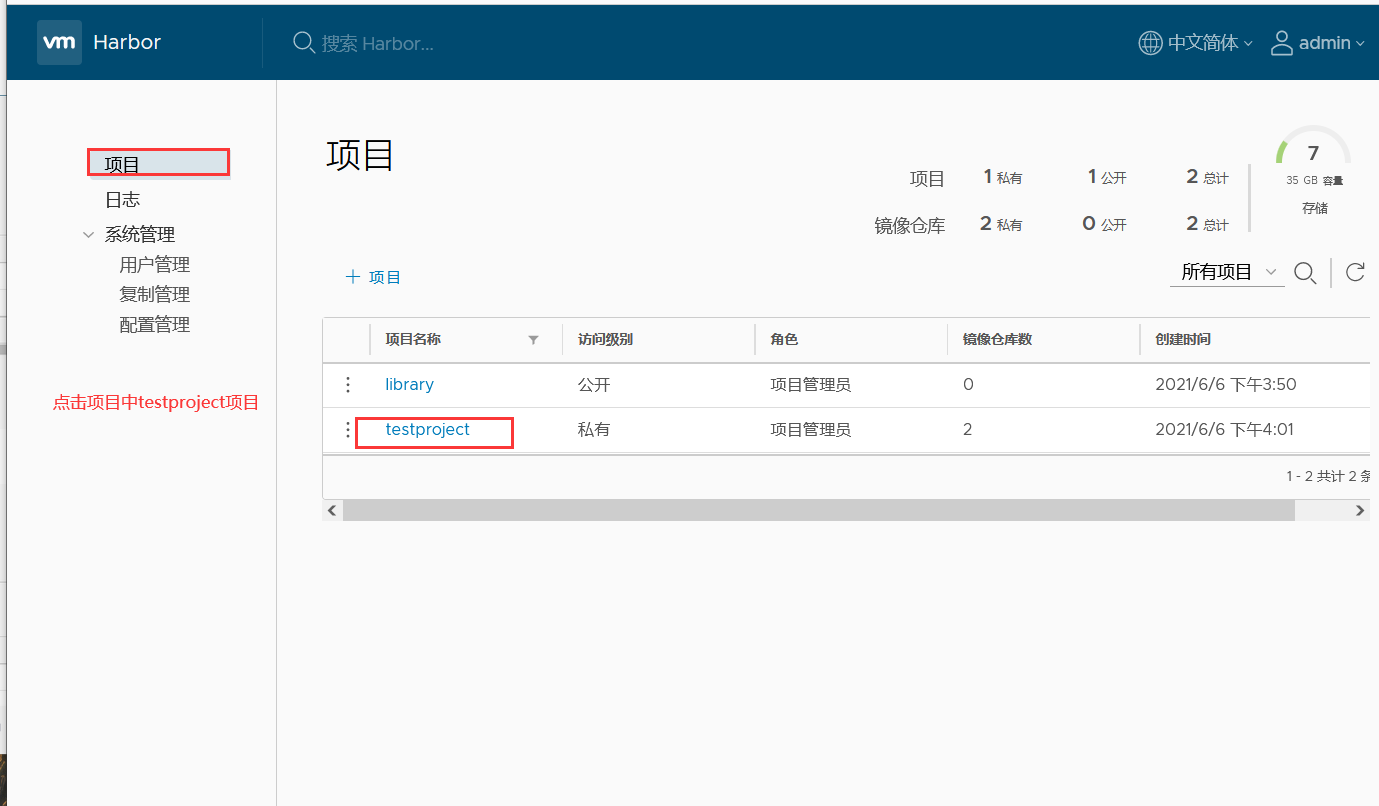This screenshot has height=806, width=1379.
Task: Open the 项目名称 column filter
Action: 533,339
